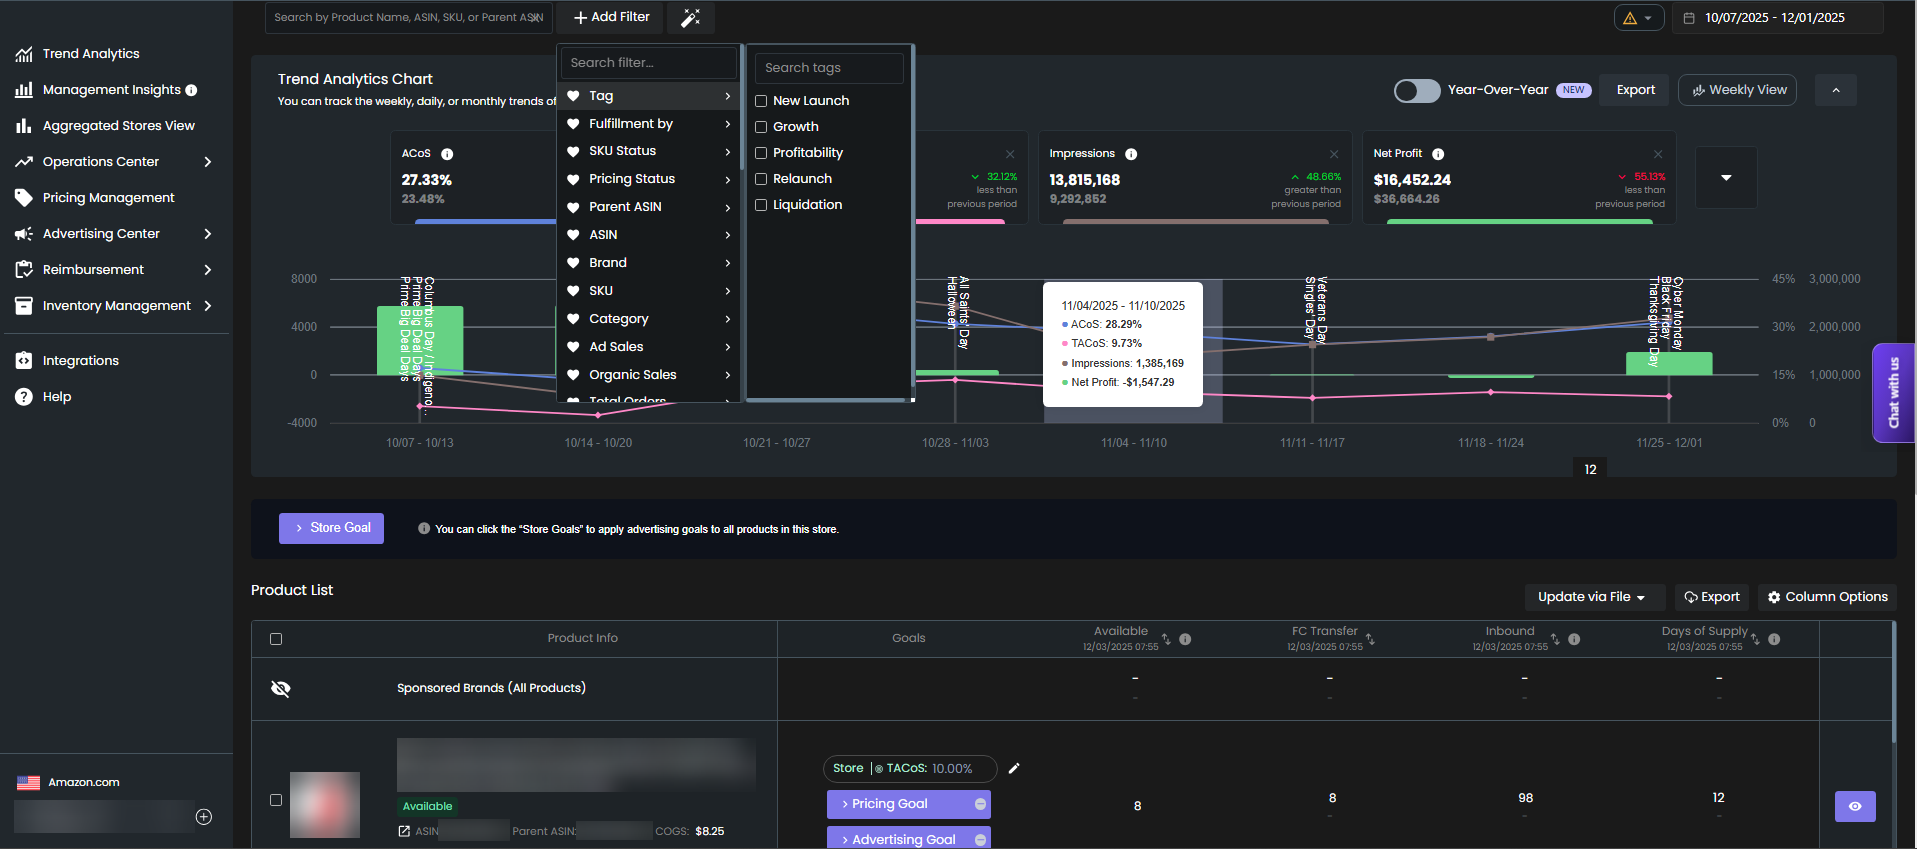
Task: Check the New Launch tag checkbox
Action: coord(761,101)
